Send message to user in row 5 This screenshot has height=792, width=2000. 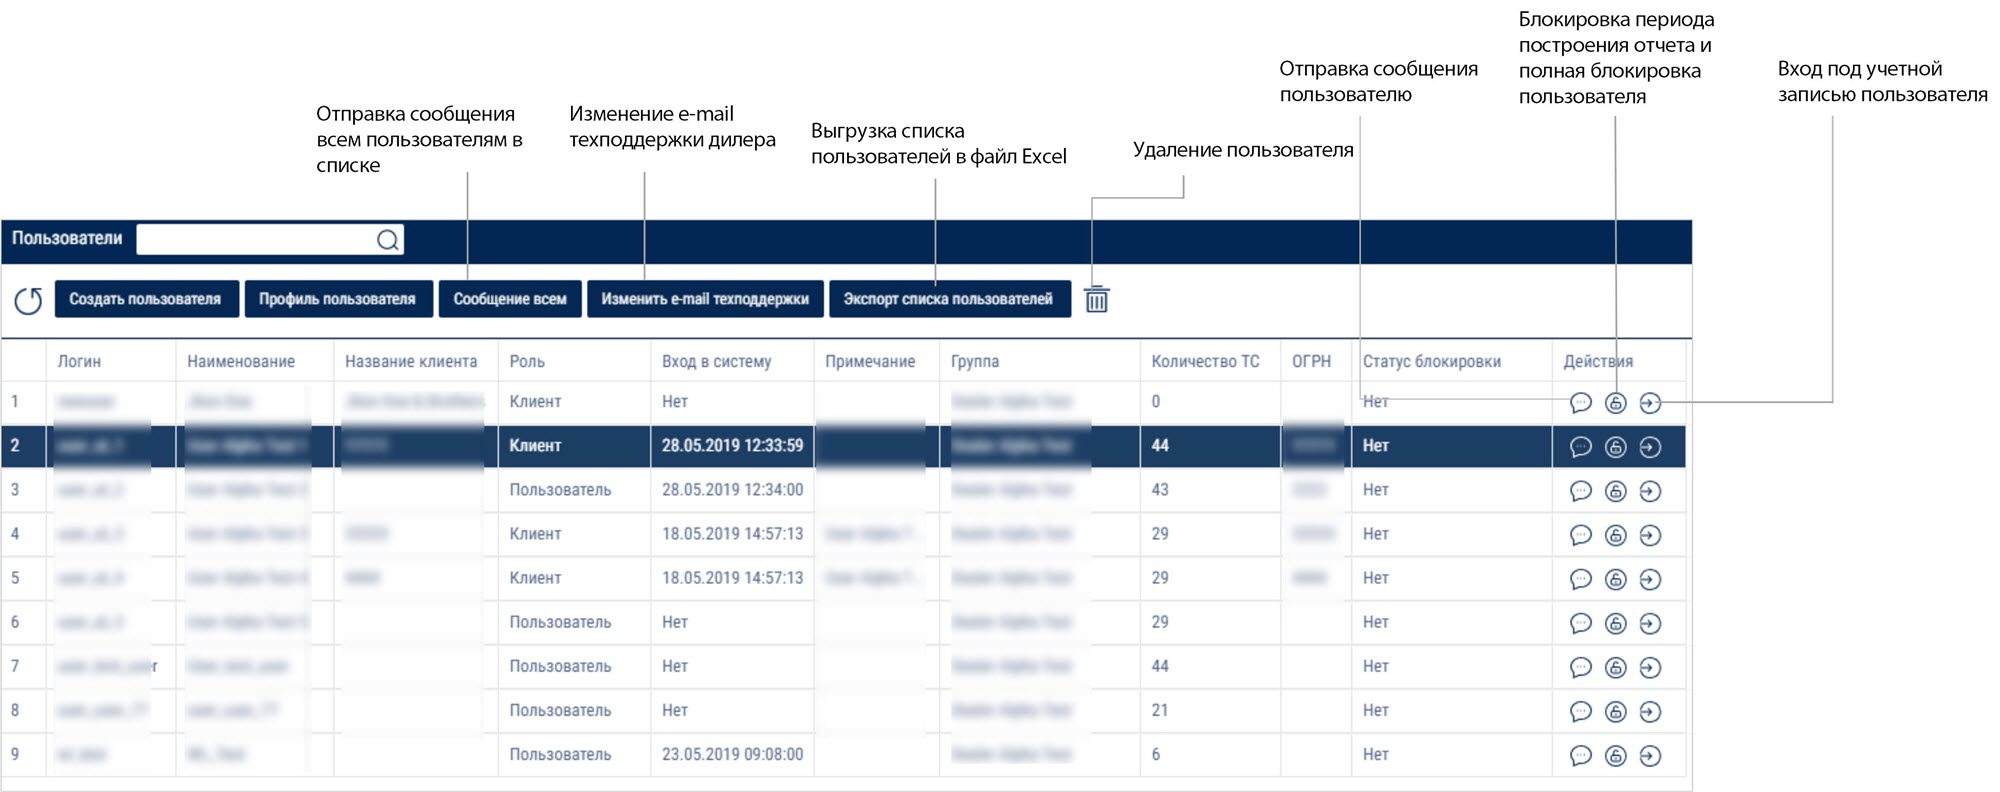point(1580,579)
